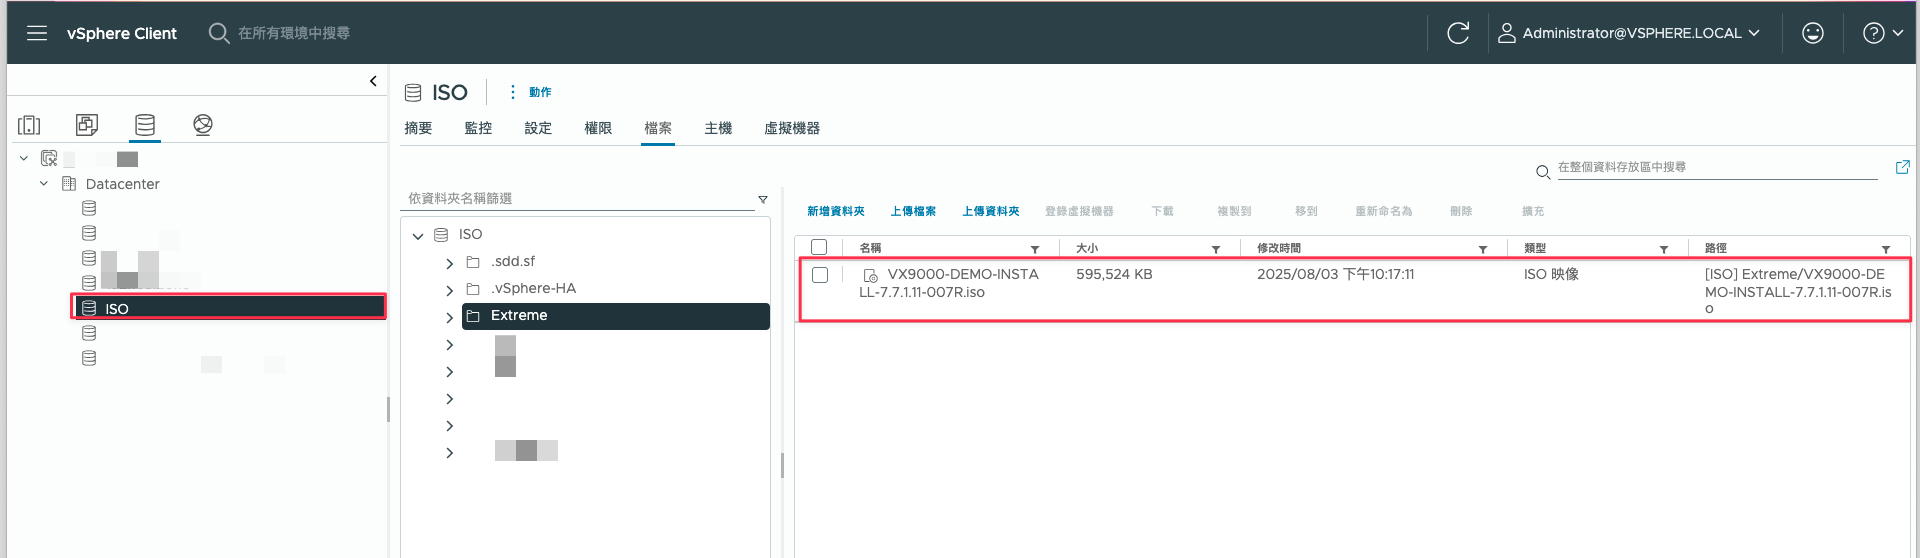Open the 主機 tab
Viewport: 1920px width, 558px height.
718,128
